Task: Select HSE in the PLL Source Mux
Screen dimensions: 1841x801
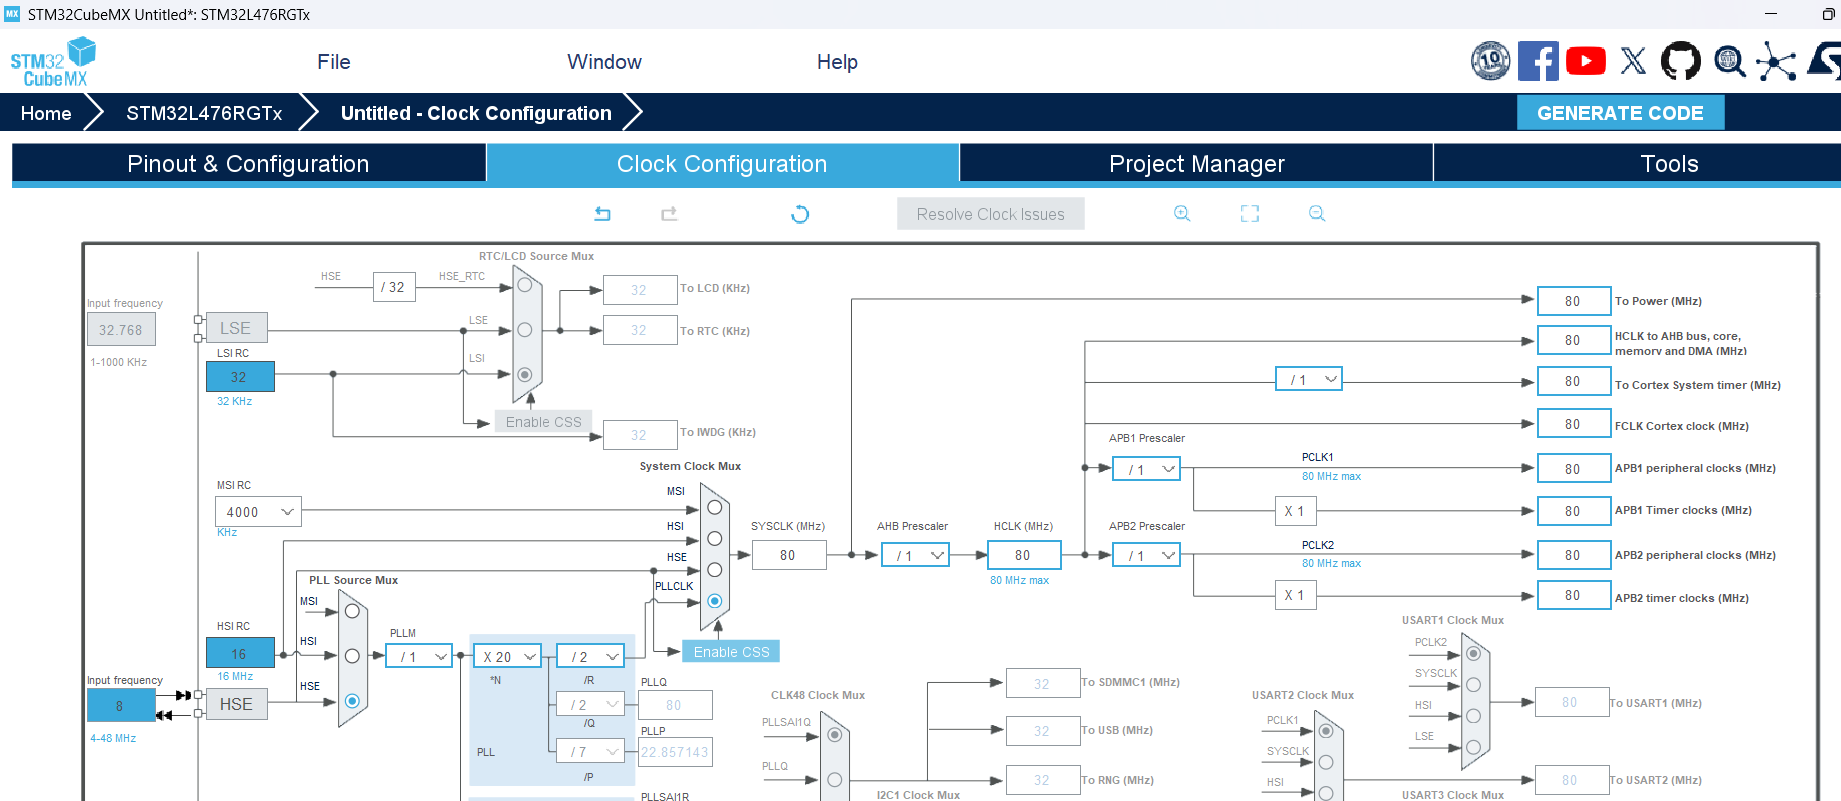Action: [x=352, y=701]
